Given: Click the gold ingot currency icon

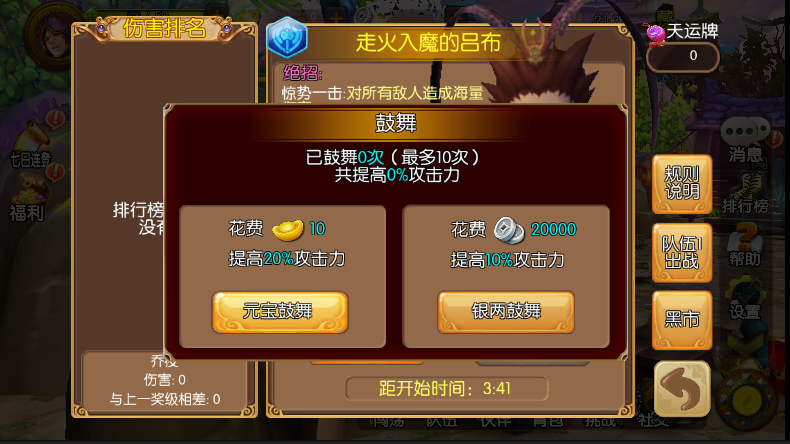Looking at the screenshot, I should point(287,230).
